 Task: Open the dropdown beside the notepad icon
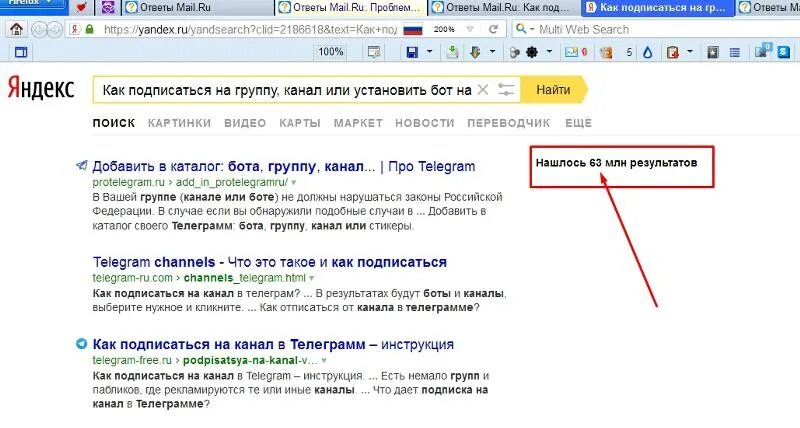(x=690, y=52)
